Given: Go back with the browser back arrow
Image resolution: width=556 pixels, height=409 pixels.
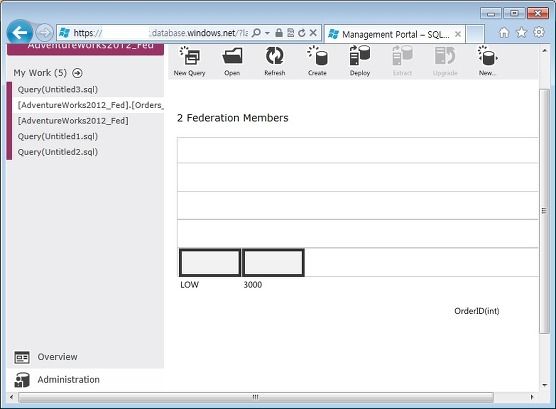Looking at the screenshot, I should coord(20,33).
